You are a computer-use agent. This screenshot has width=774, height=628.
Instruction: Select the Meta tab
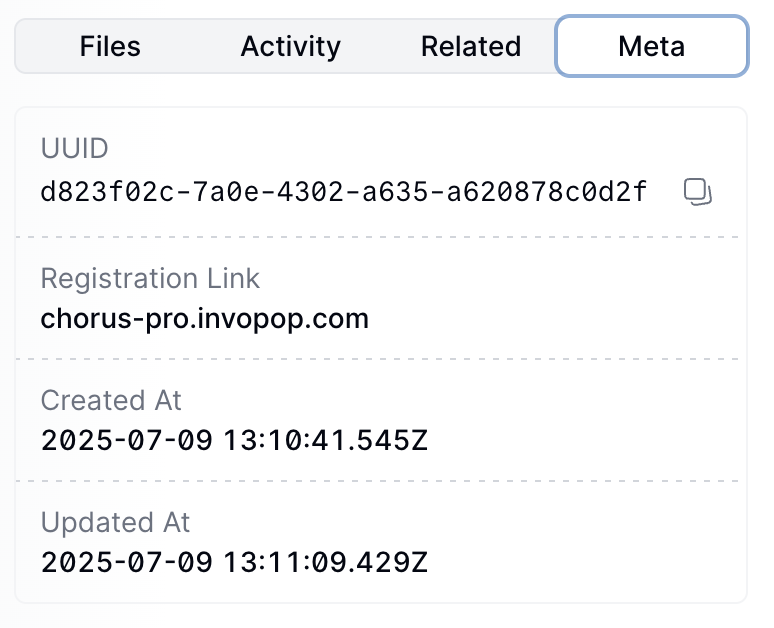(652, 46)
